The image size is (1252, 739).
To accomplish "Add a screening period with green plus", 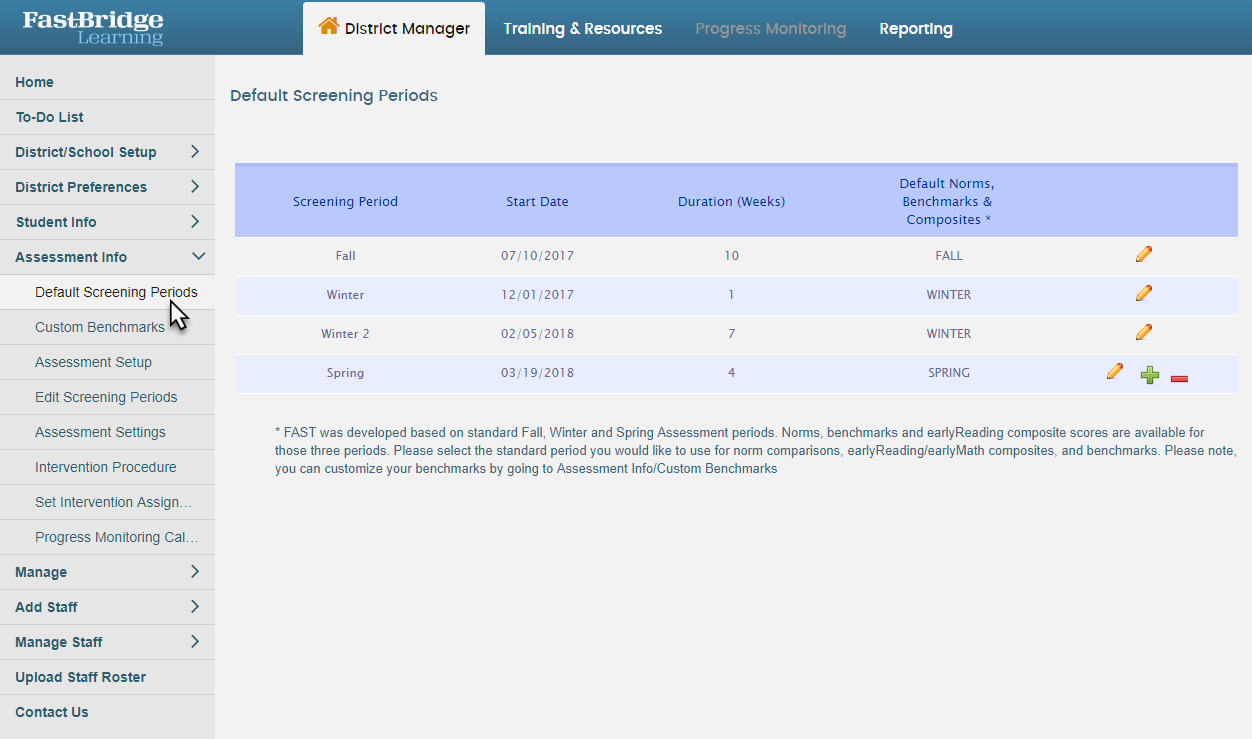I will pos(1150,375).
